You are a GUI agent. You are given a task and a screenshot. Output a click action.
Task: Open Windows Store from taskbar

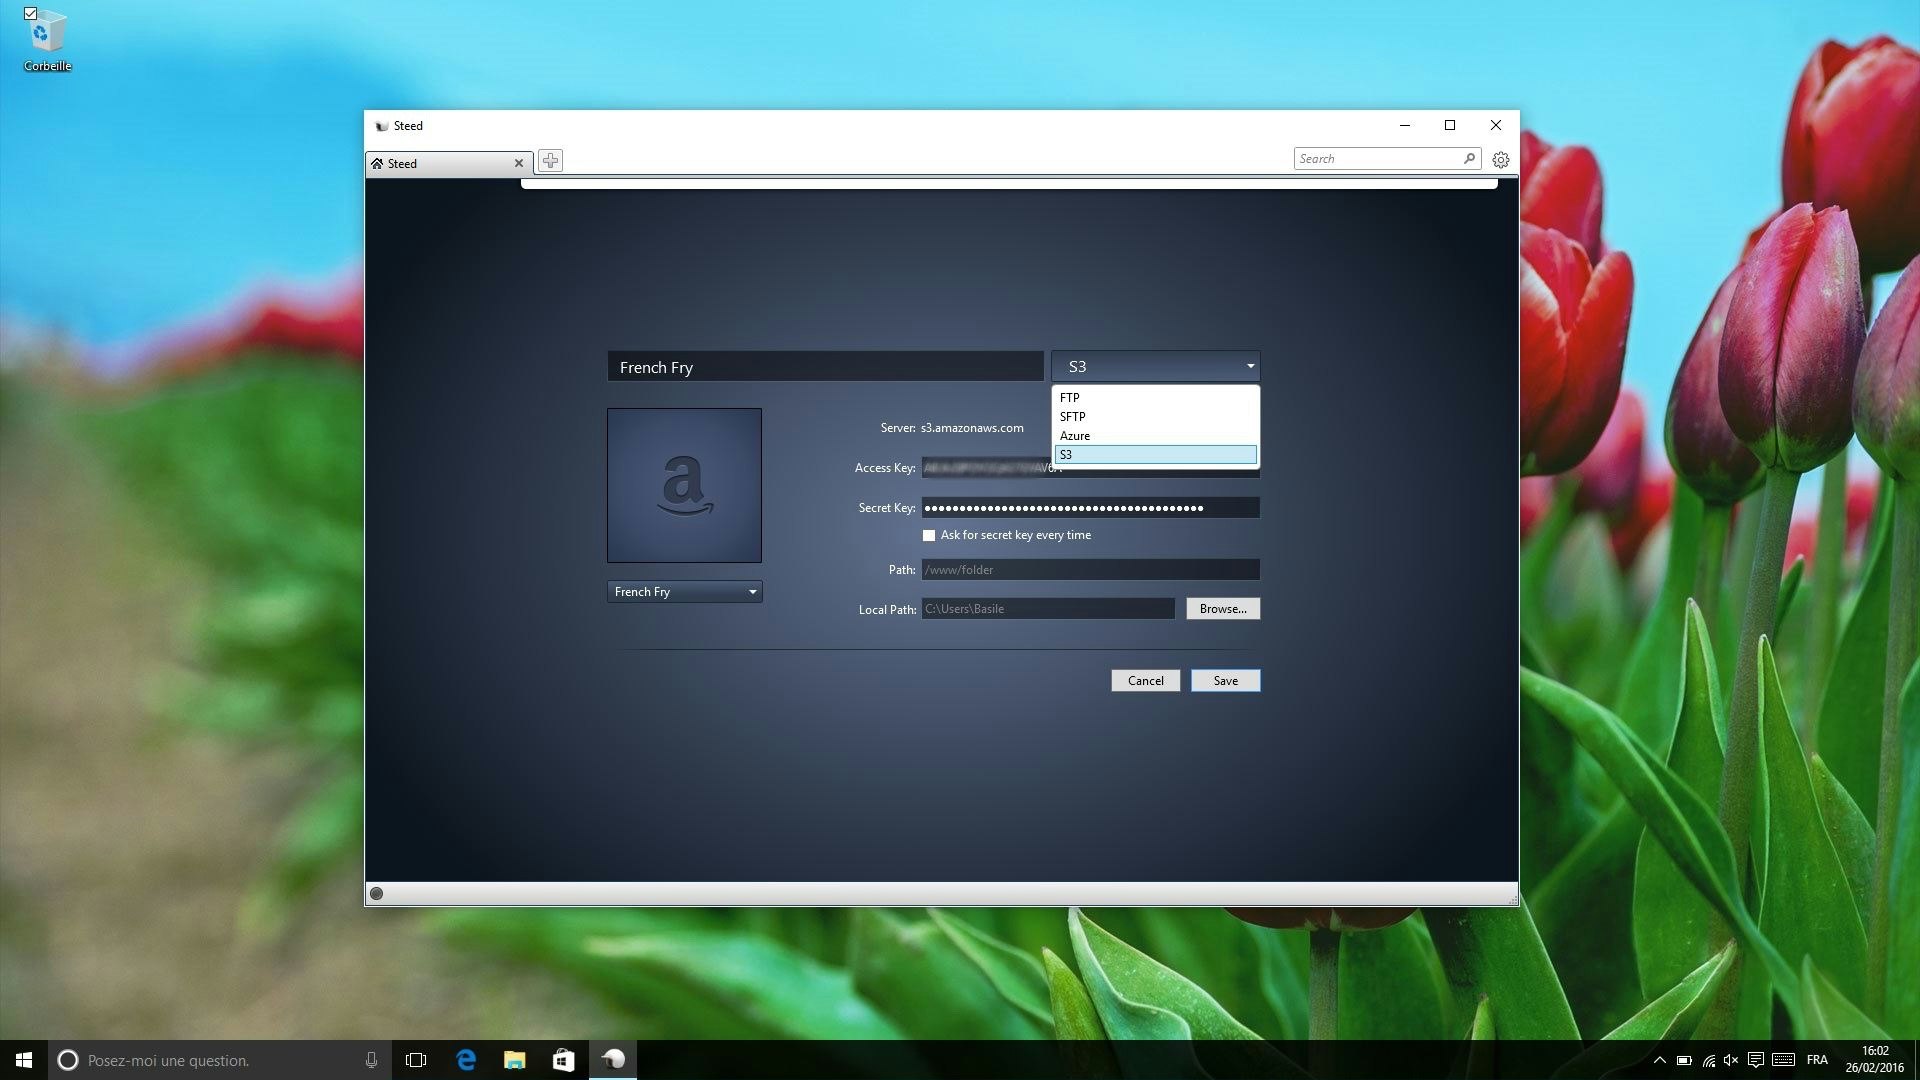(x=563, y=1060)
